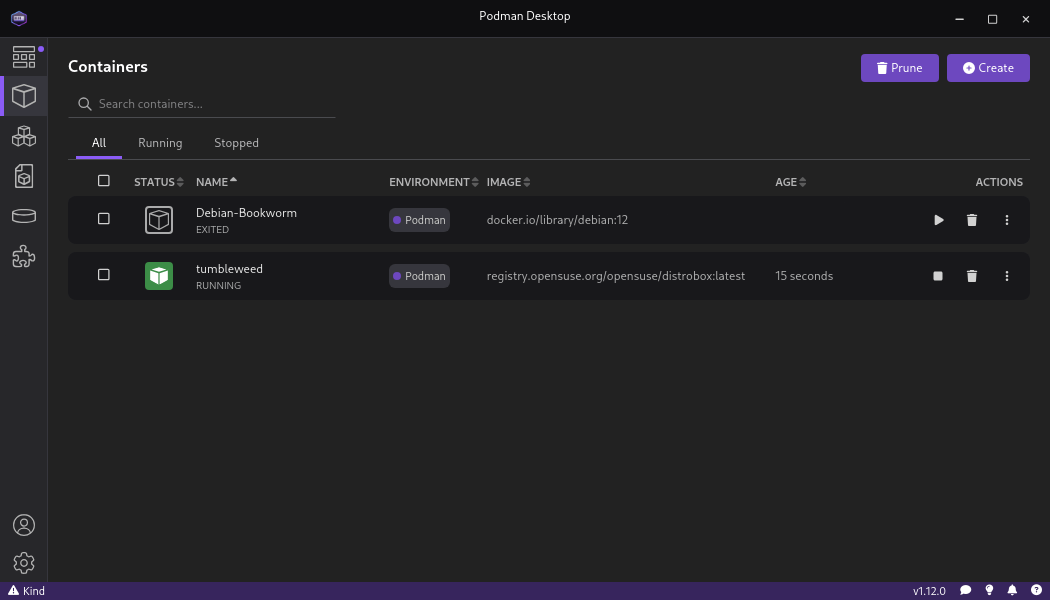1050x600 pixels.
Task: Open the Accounts icon in sidebar
Action: pyautogui.click(x=23, y=525)
